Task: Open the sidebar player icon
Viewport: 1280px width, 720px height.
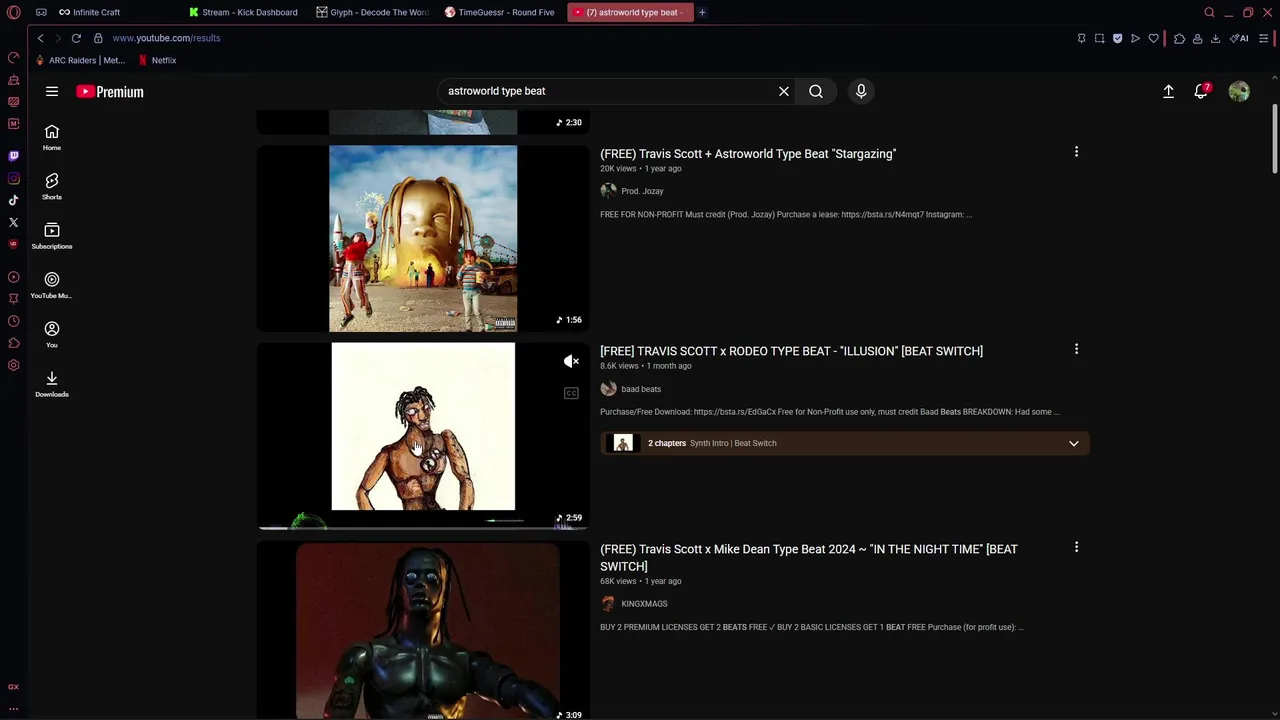Action: (13, 277)
